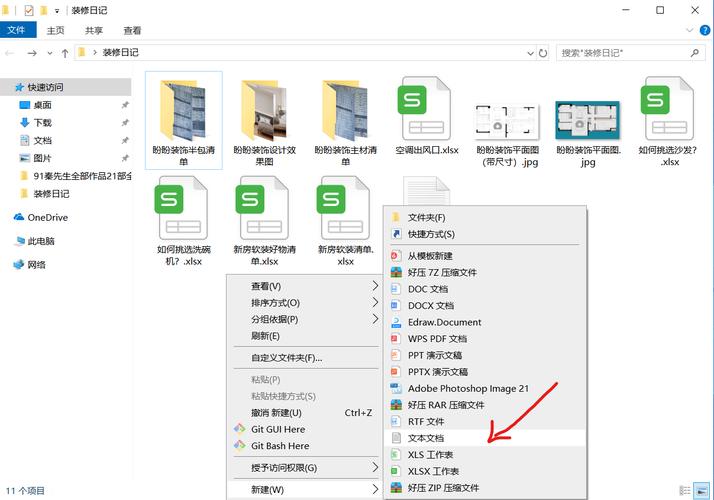Select the 盼盼装饰平面图(带尺寸).jpg thumbnail

(x=507, y=121)
